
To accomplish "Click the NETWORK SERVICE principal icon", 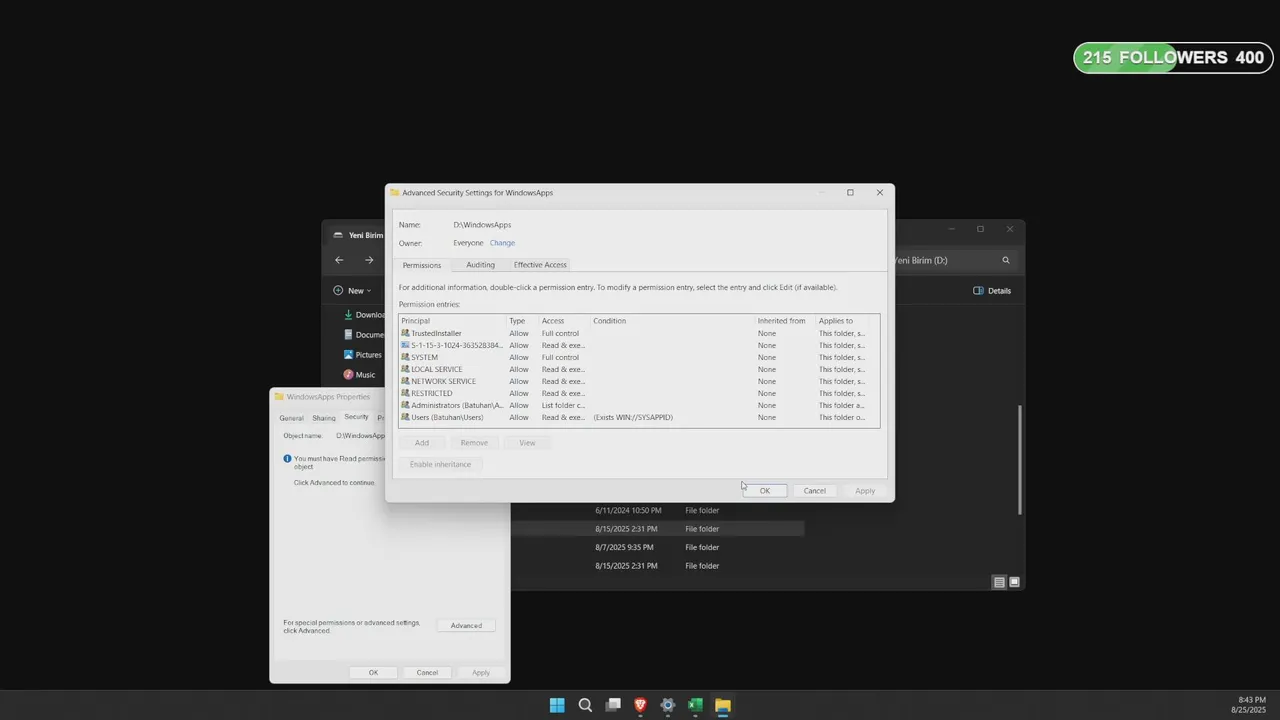I will tap(405, 381).
